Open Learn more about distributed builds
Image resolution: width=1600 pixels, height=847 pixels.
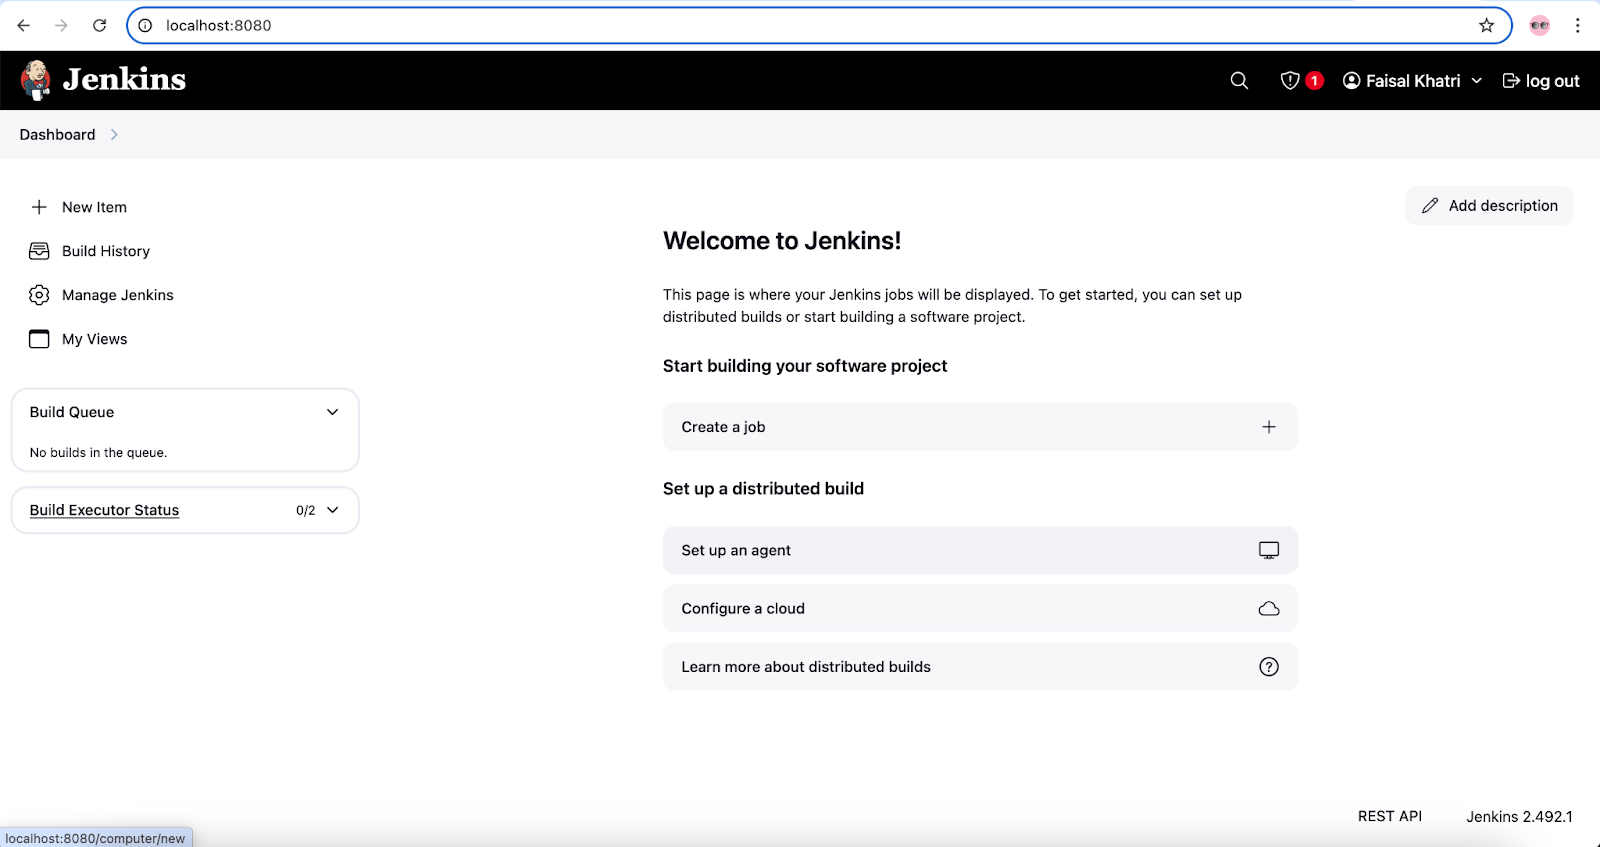click(980, 667)
